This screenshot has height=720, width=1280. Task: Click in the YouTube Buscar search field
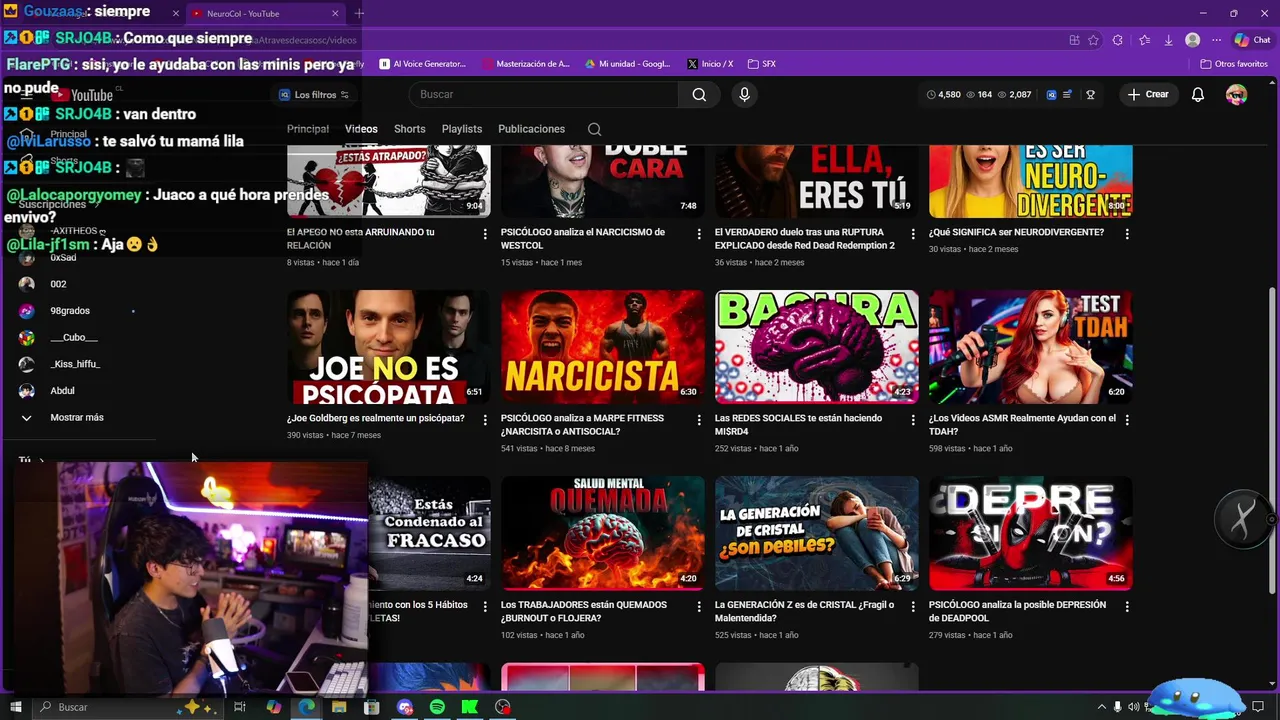pos(543,94)
